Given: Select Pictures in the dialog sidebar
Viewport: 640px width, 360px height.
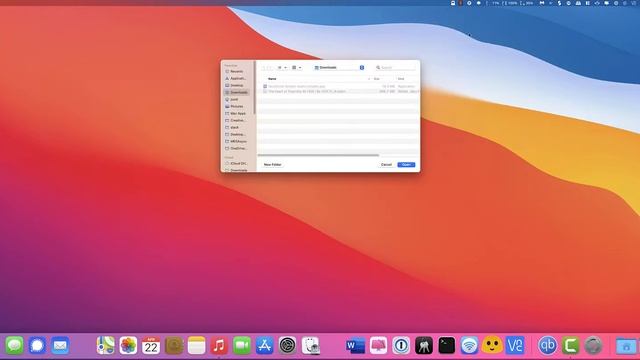Looking at the screenshot, I should coord(236,106).
